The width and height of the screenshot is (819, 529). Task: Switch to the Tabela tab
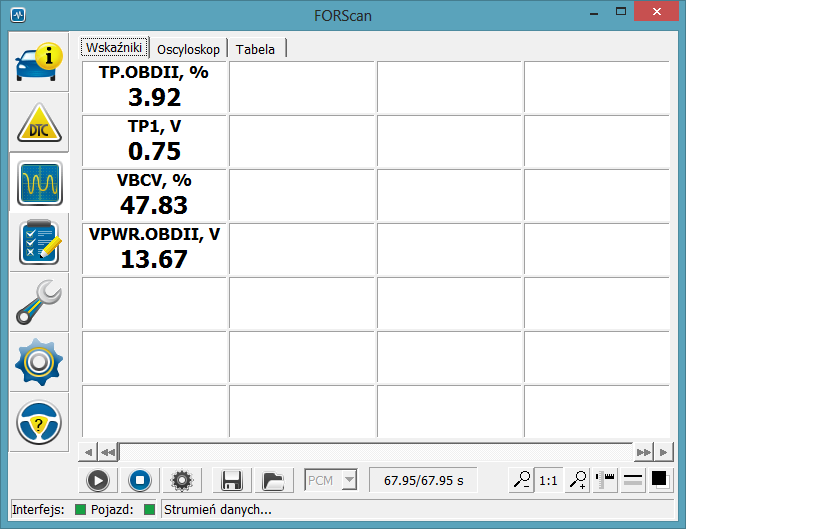pos(255,49)
